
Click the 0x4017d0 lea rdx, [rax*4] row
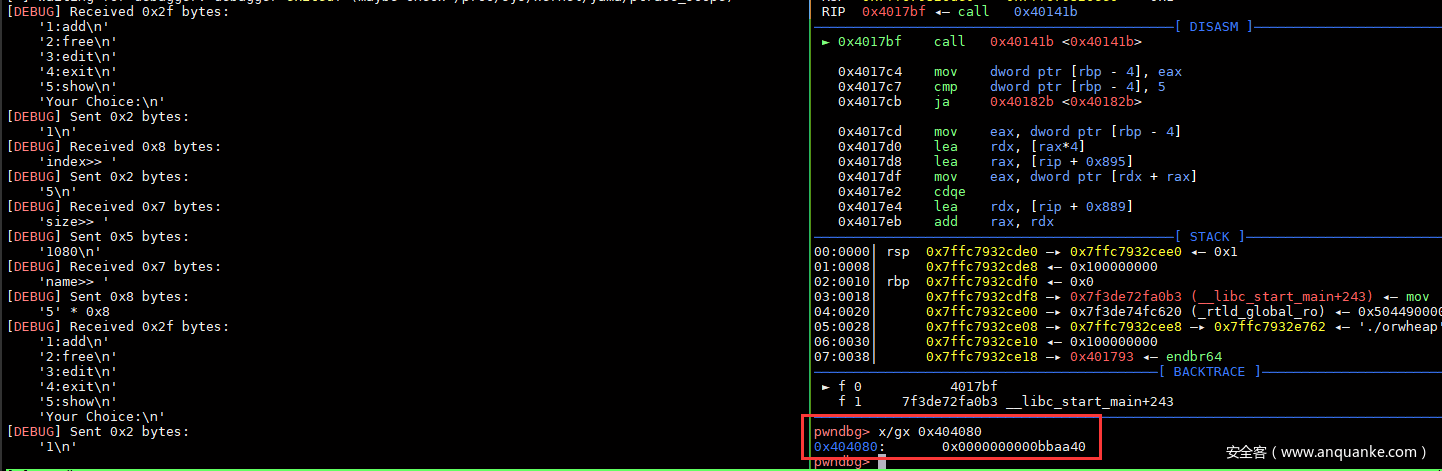[x=963, y=146]
